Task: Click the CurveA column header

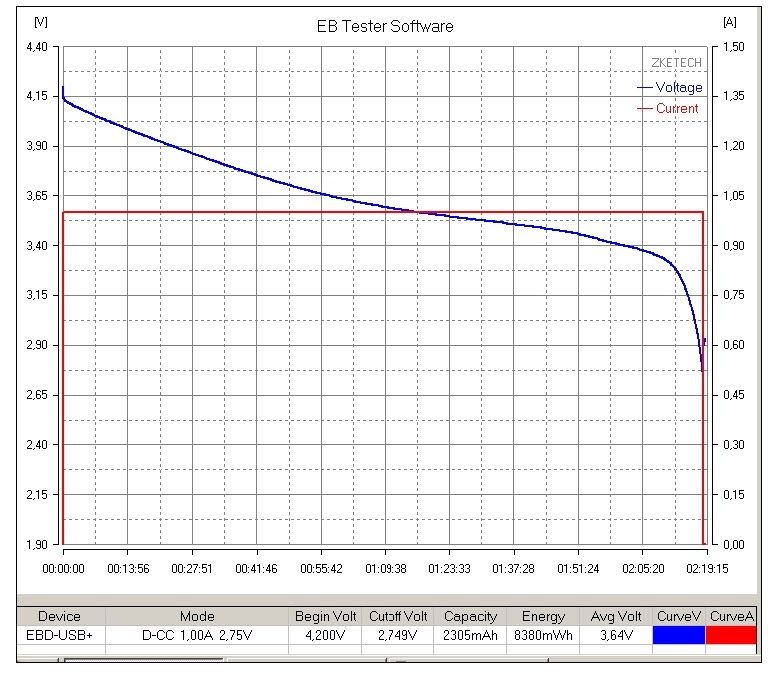Action: point(732,616)
